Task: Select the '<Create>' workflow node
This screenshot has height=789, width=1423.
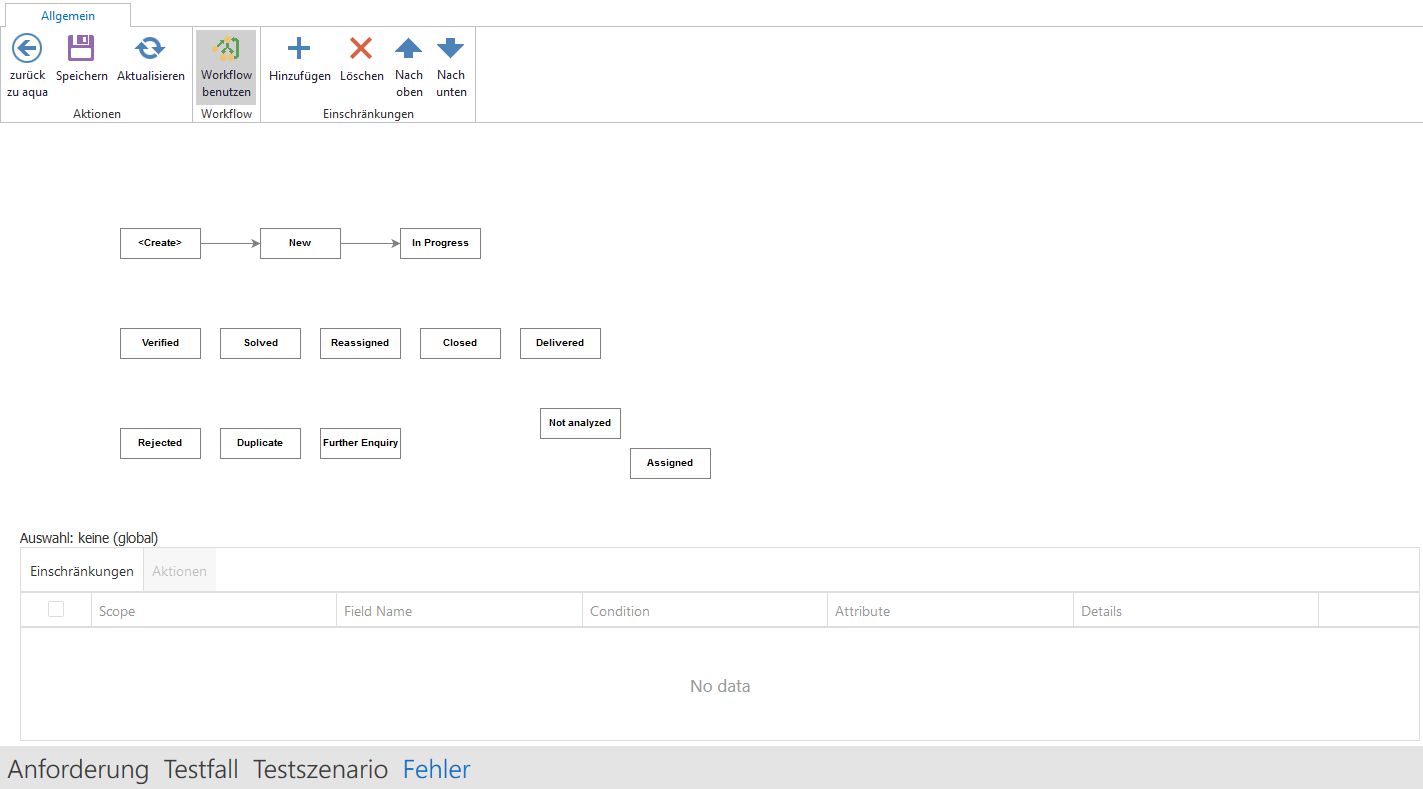Action: point(160,243)
